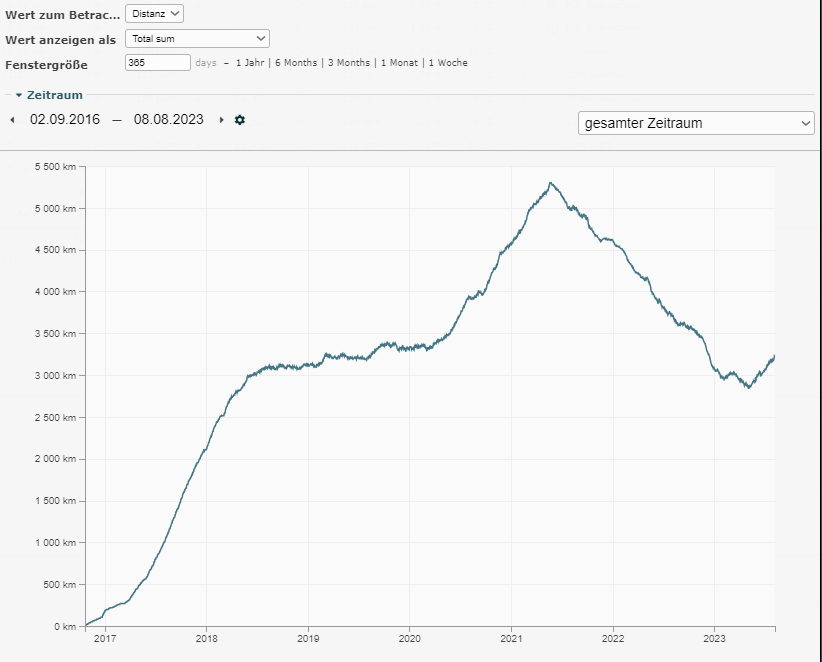This screenshot has height=662, width=822.
Task: Open the Distanz value dropdown
Action: point(155,13)
